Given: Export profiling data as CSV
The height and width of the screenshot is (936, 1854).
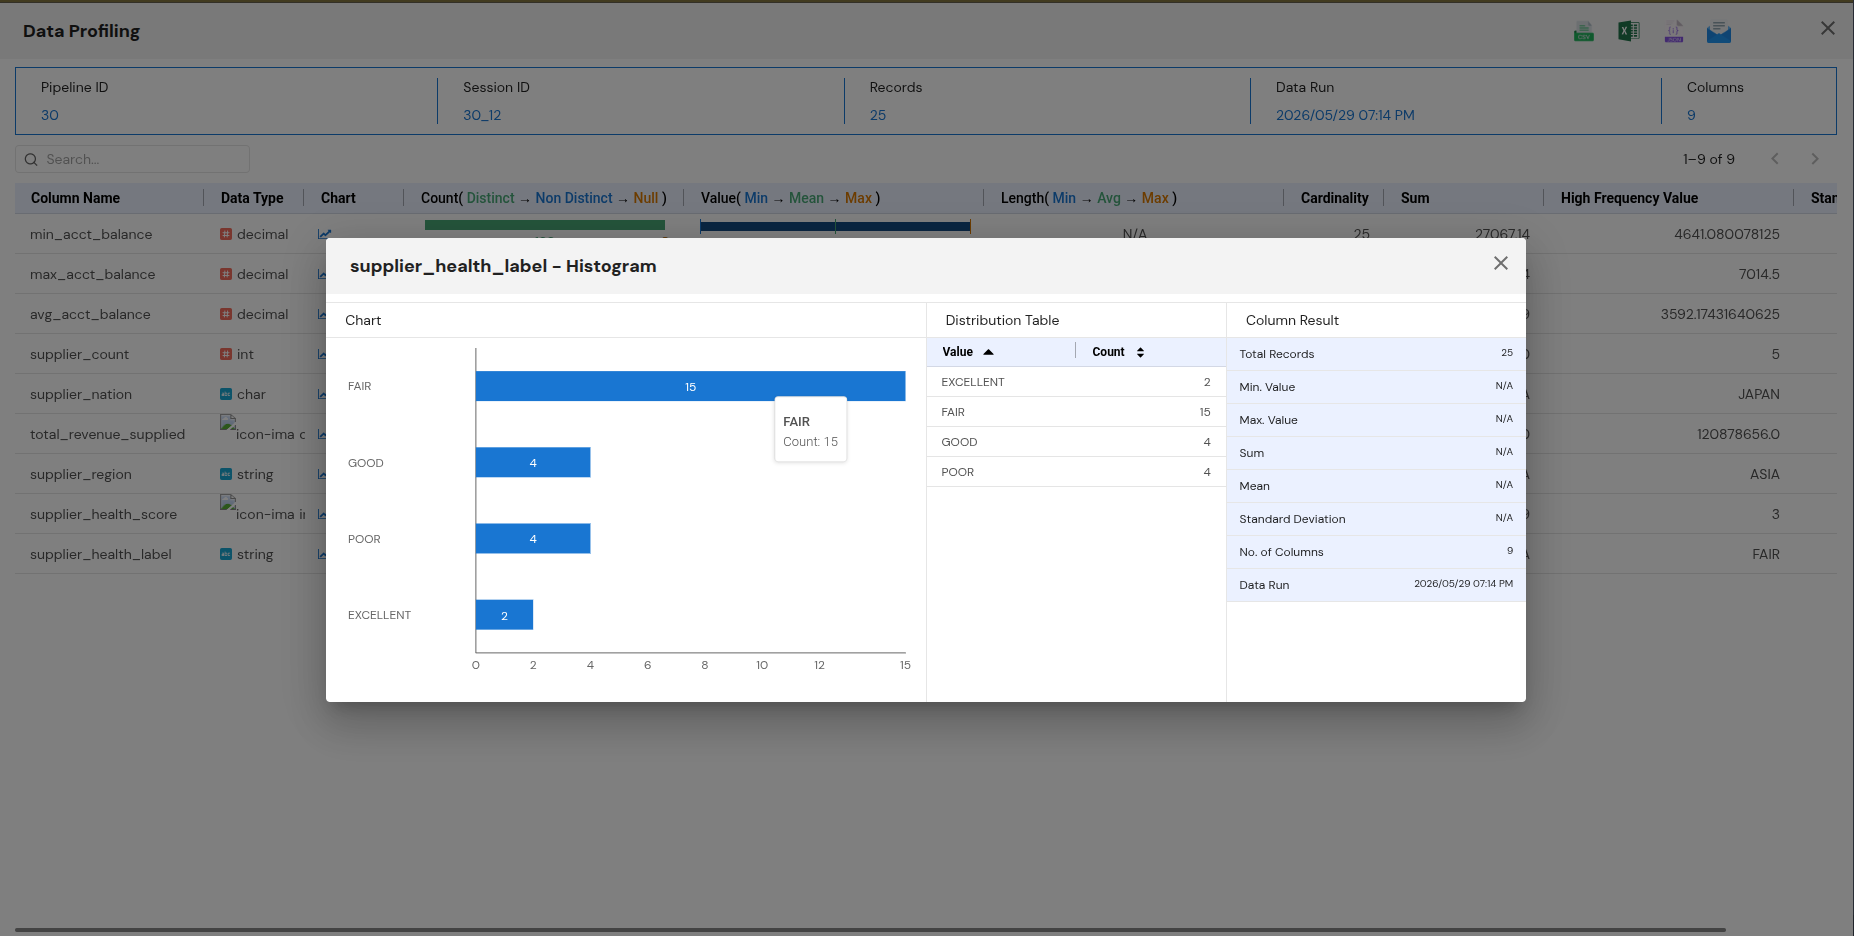Looking at the screenshot, I should pyautogui.click(x=1584, y=32).
